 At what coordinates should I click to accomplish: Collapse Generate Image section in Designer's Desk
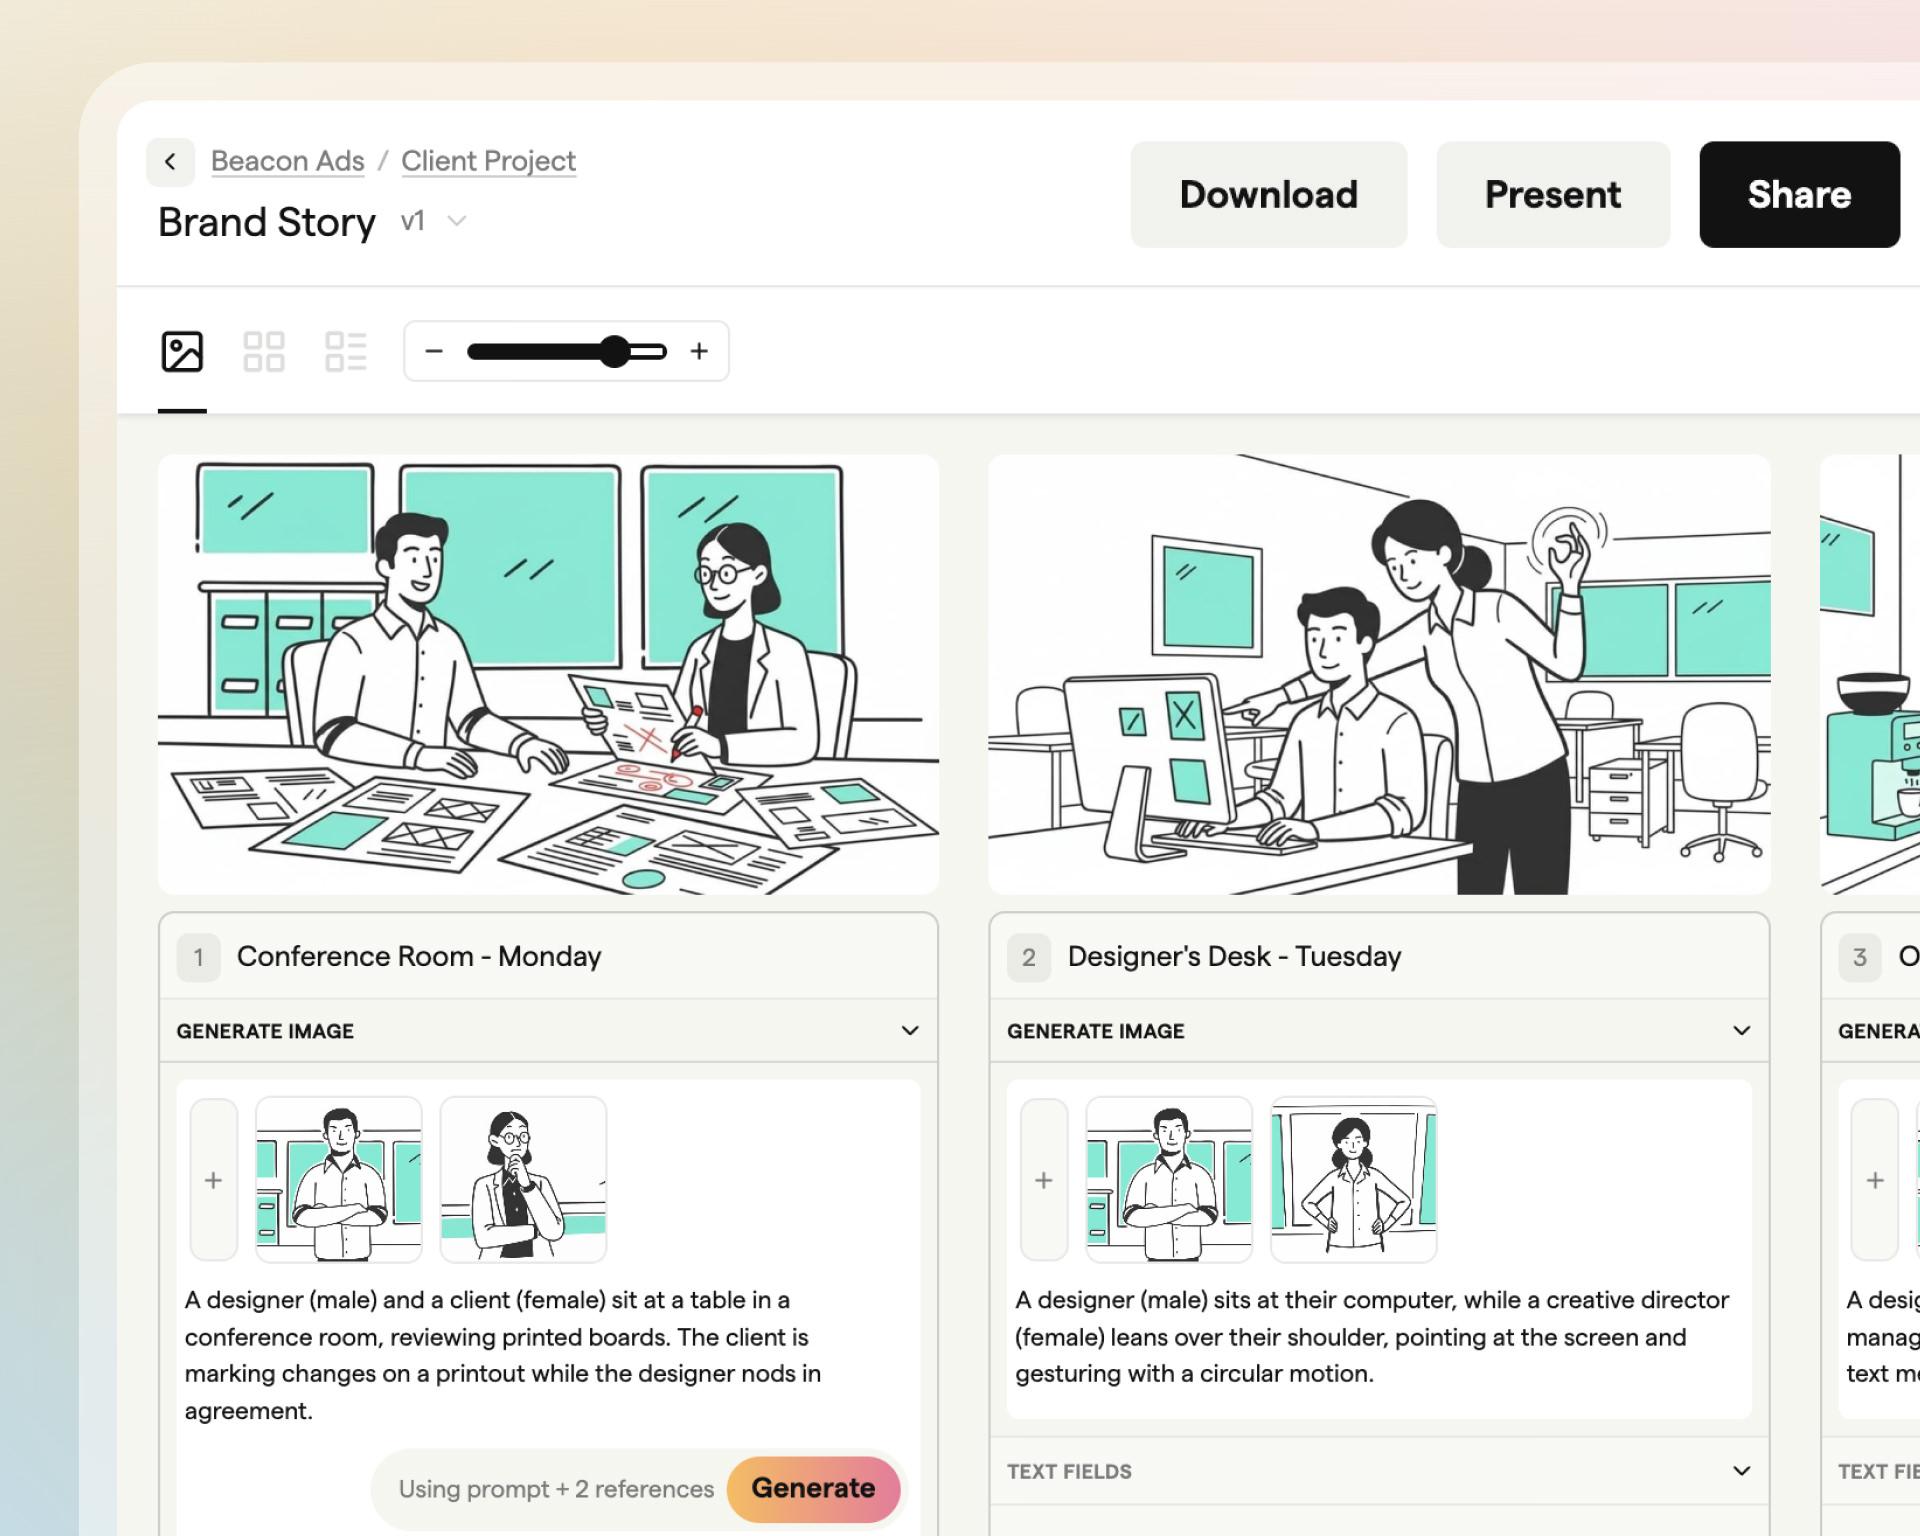1741,1031
